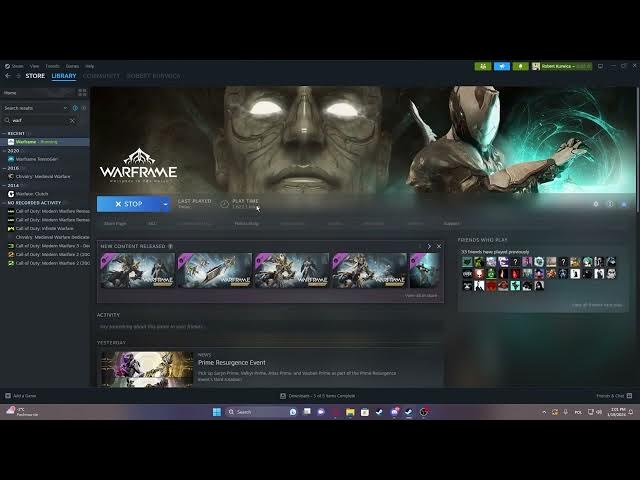Select the Warframe Teenobar entry
This screenshot has width=640, height=480.
coord(45,159)
